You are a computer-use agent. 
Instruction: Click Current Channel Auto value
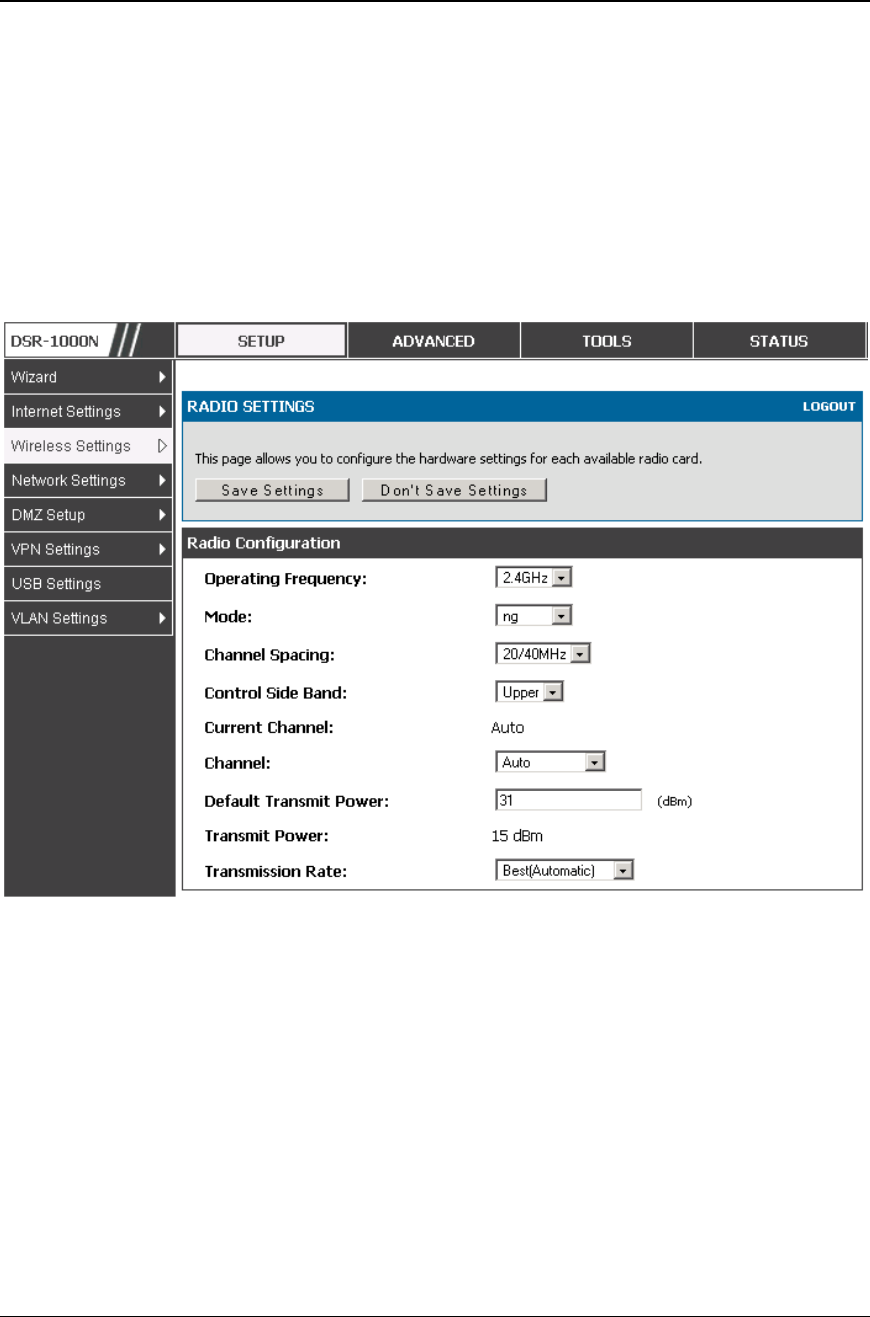(x=507, y=727)
